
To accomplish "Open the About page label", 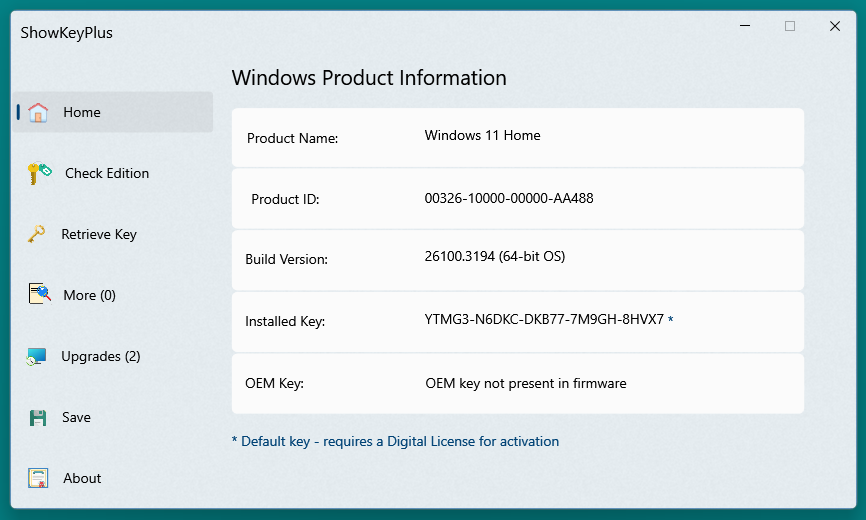I will click(x=82, y=478).
